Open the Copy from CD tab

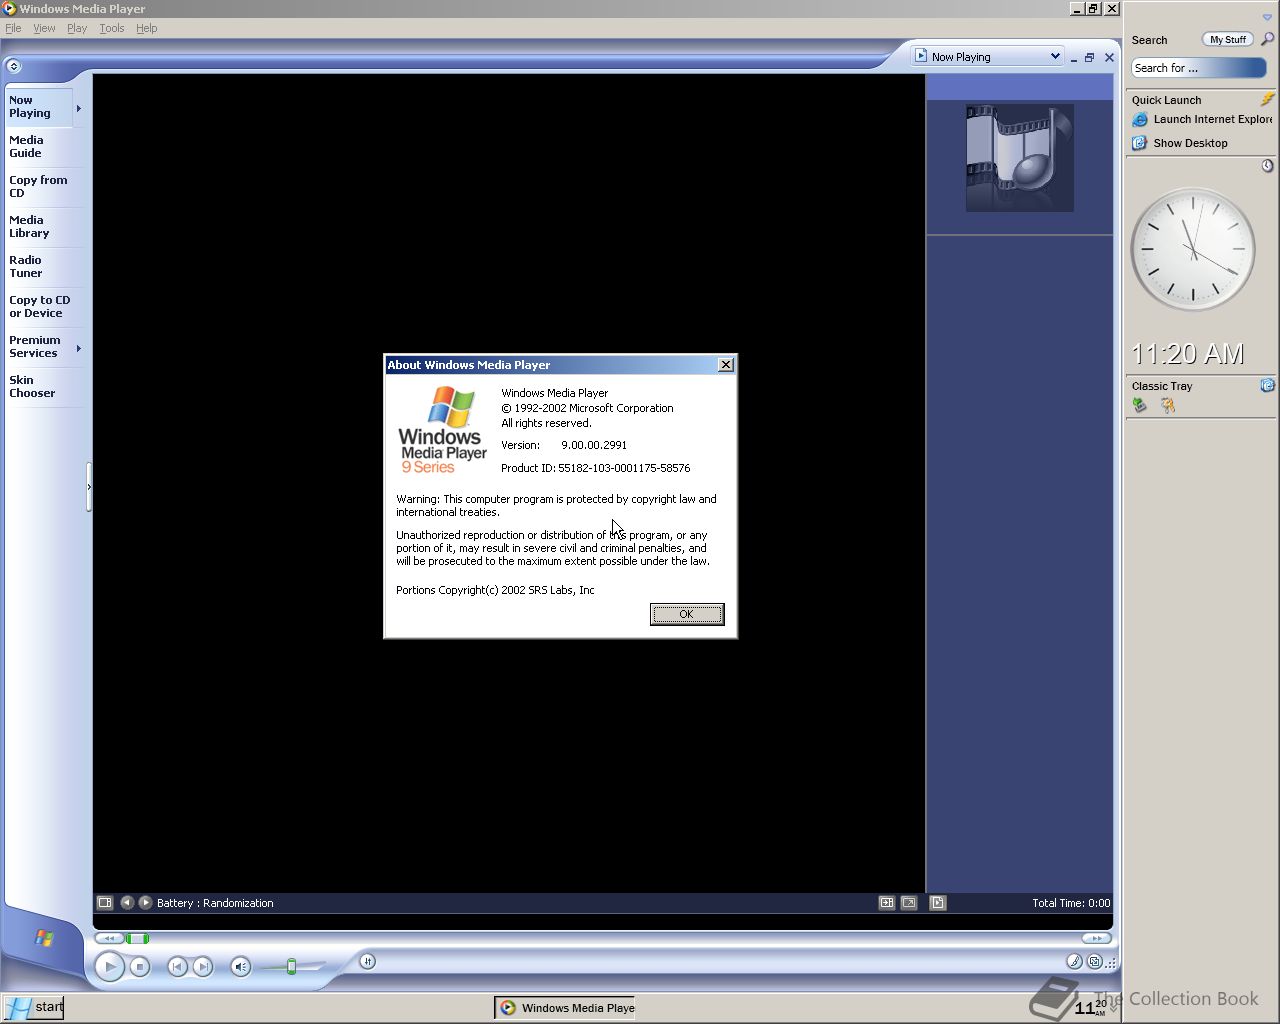[x=44, y=187]
